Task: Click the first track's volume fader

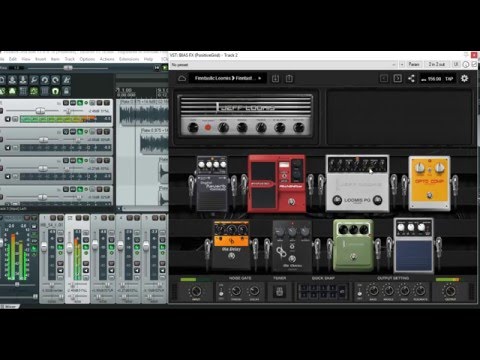Action: (x=40, y=111)
